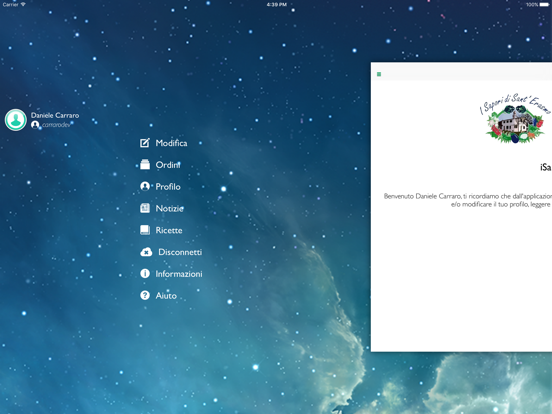Click the Modifica pencil icon
Screen dimensions: 552x414
point(145,143)
